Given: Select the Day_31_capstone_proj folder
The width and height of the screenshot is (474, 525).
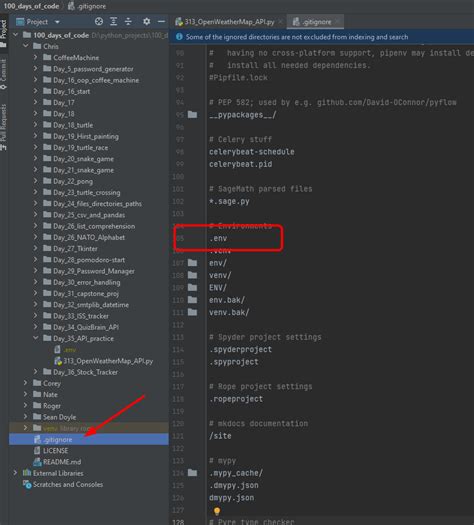Looking at the screenshot, I should point(81,294).
